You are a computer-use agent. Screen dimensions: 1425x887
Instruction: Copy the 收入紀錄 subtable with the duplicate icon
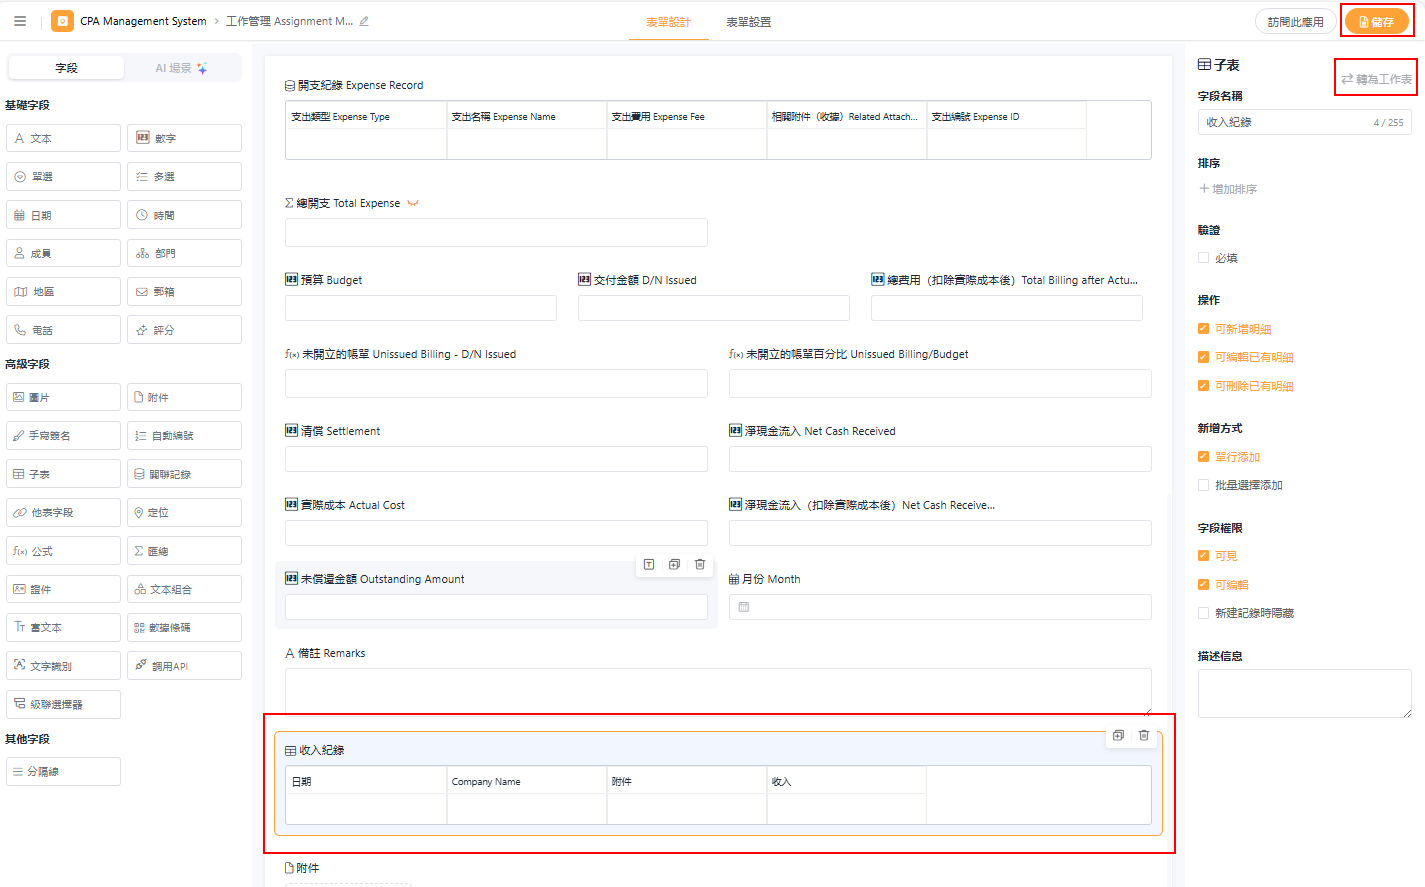coord(1118,735)
